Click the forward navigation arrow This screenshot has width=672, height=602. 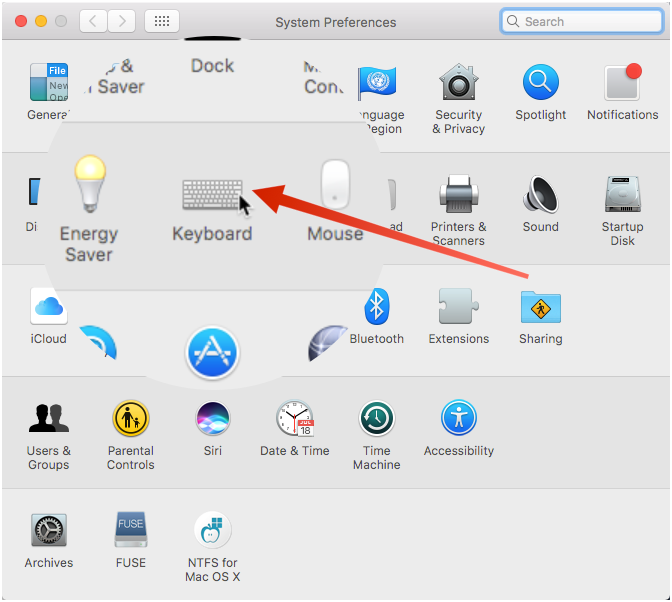pyautogui.click(x=121, y=21)
